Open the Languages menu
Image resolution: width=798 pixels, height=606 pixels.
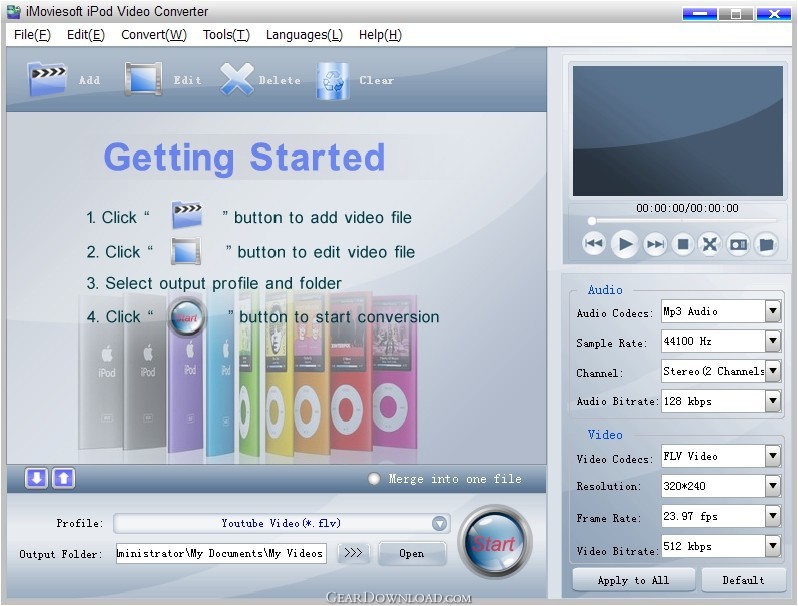[x=304, y=35]
